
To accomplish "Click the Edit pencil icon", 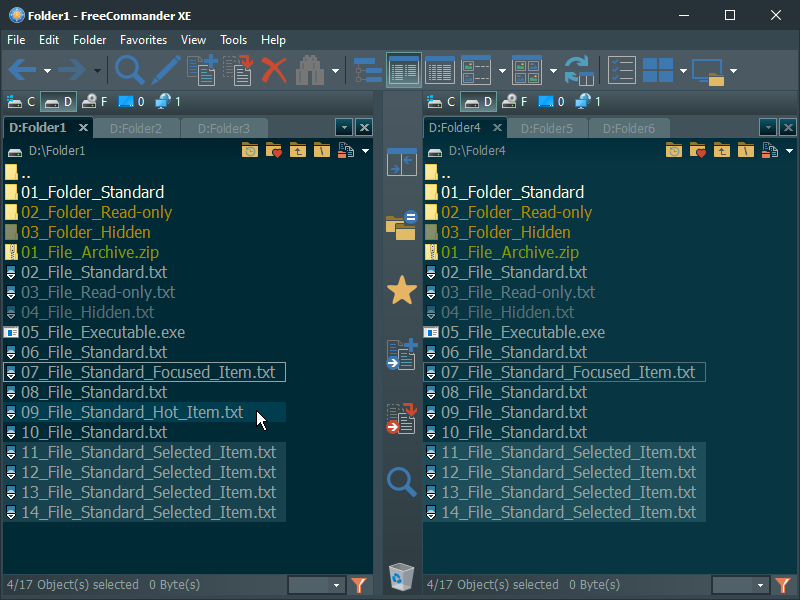I will pos(166,70).
